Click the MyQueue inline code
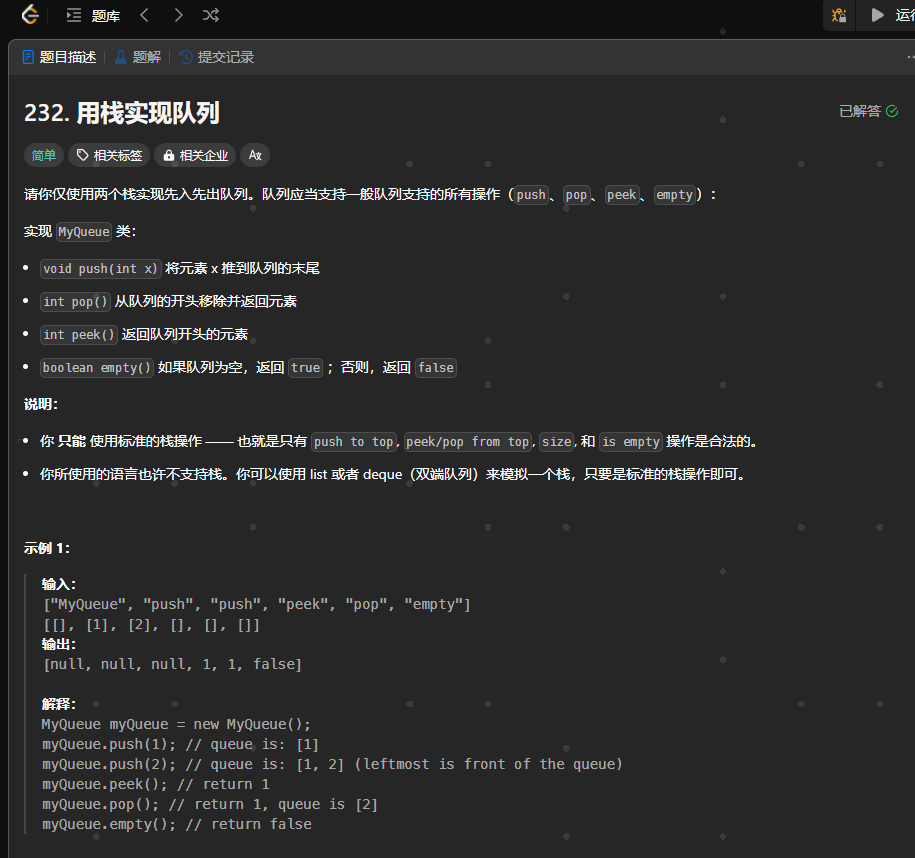This screenshot has height=858, width=915. click(84, 232)
